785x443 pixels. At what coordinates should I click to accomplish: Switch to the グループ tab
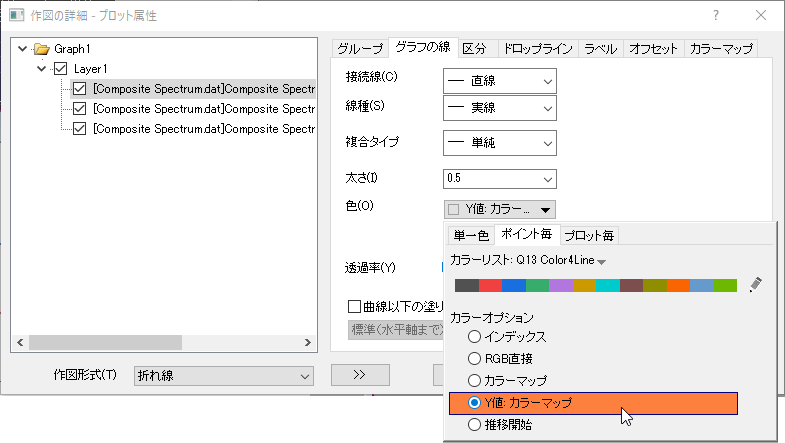(360, 49)
